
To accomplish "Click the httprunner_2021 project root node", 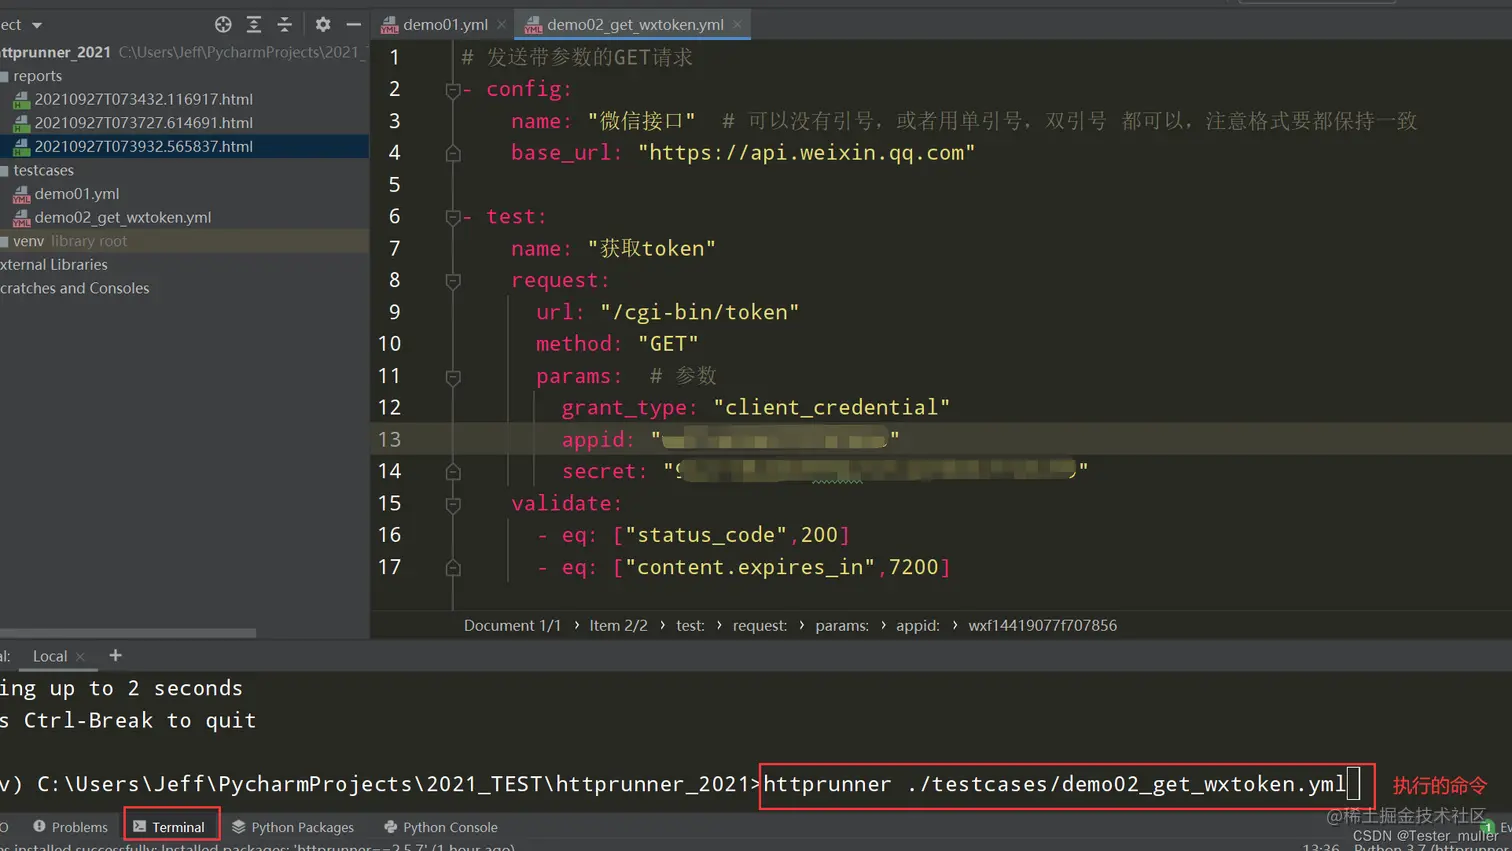I will click(56, 52).
